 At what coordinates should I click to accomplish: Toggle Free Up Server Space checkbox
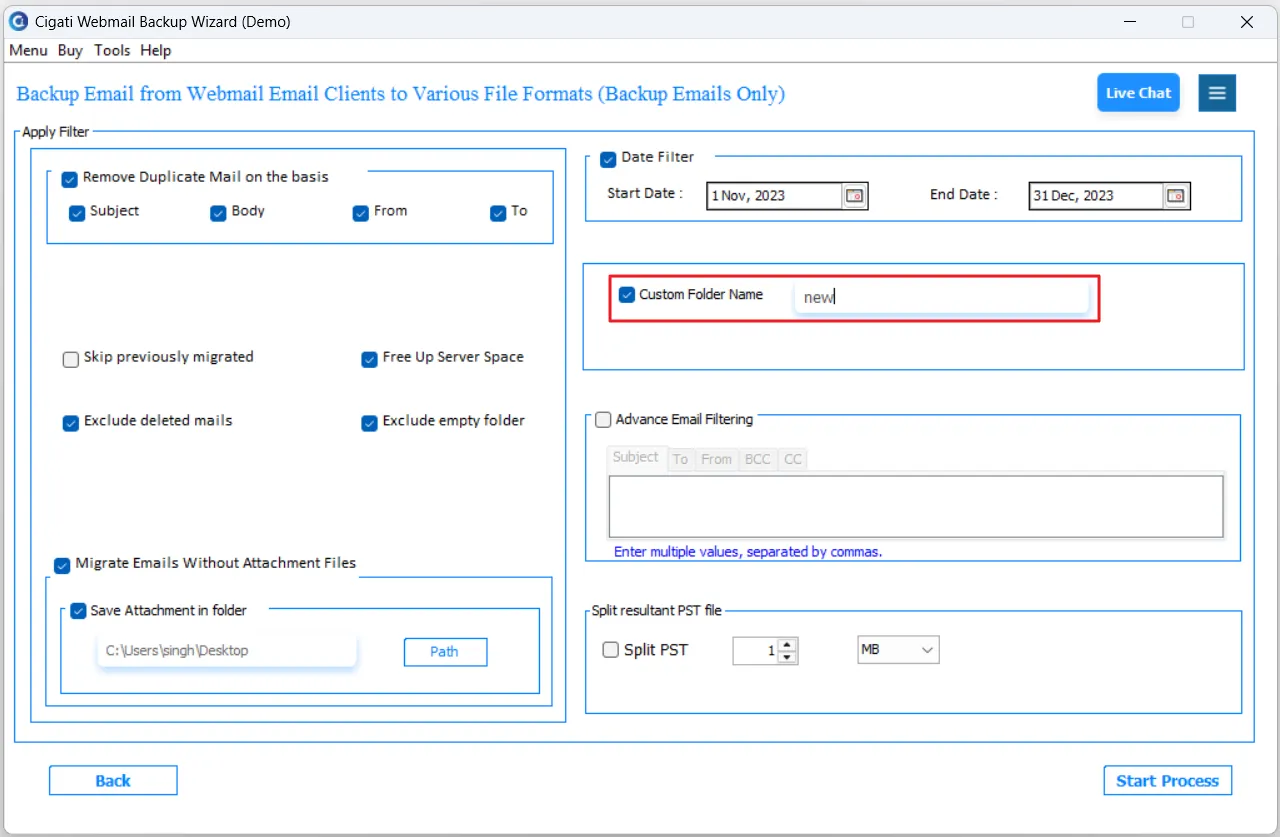[x=369, y=359]
